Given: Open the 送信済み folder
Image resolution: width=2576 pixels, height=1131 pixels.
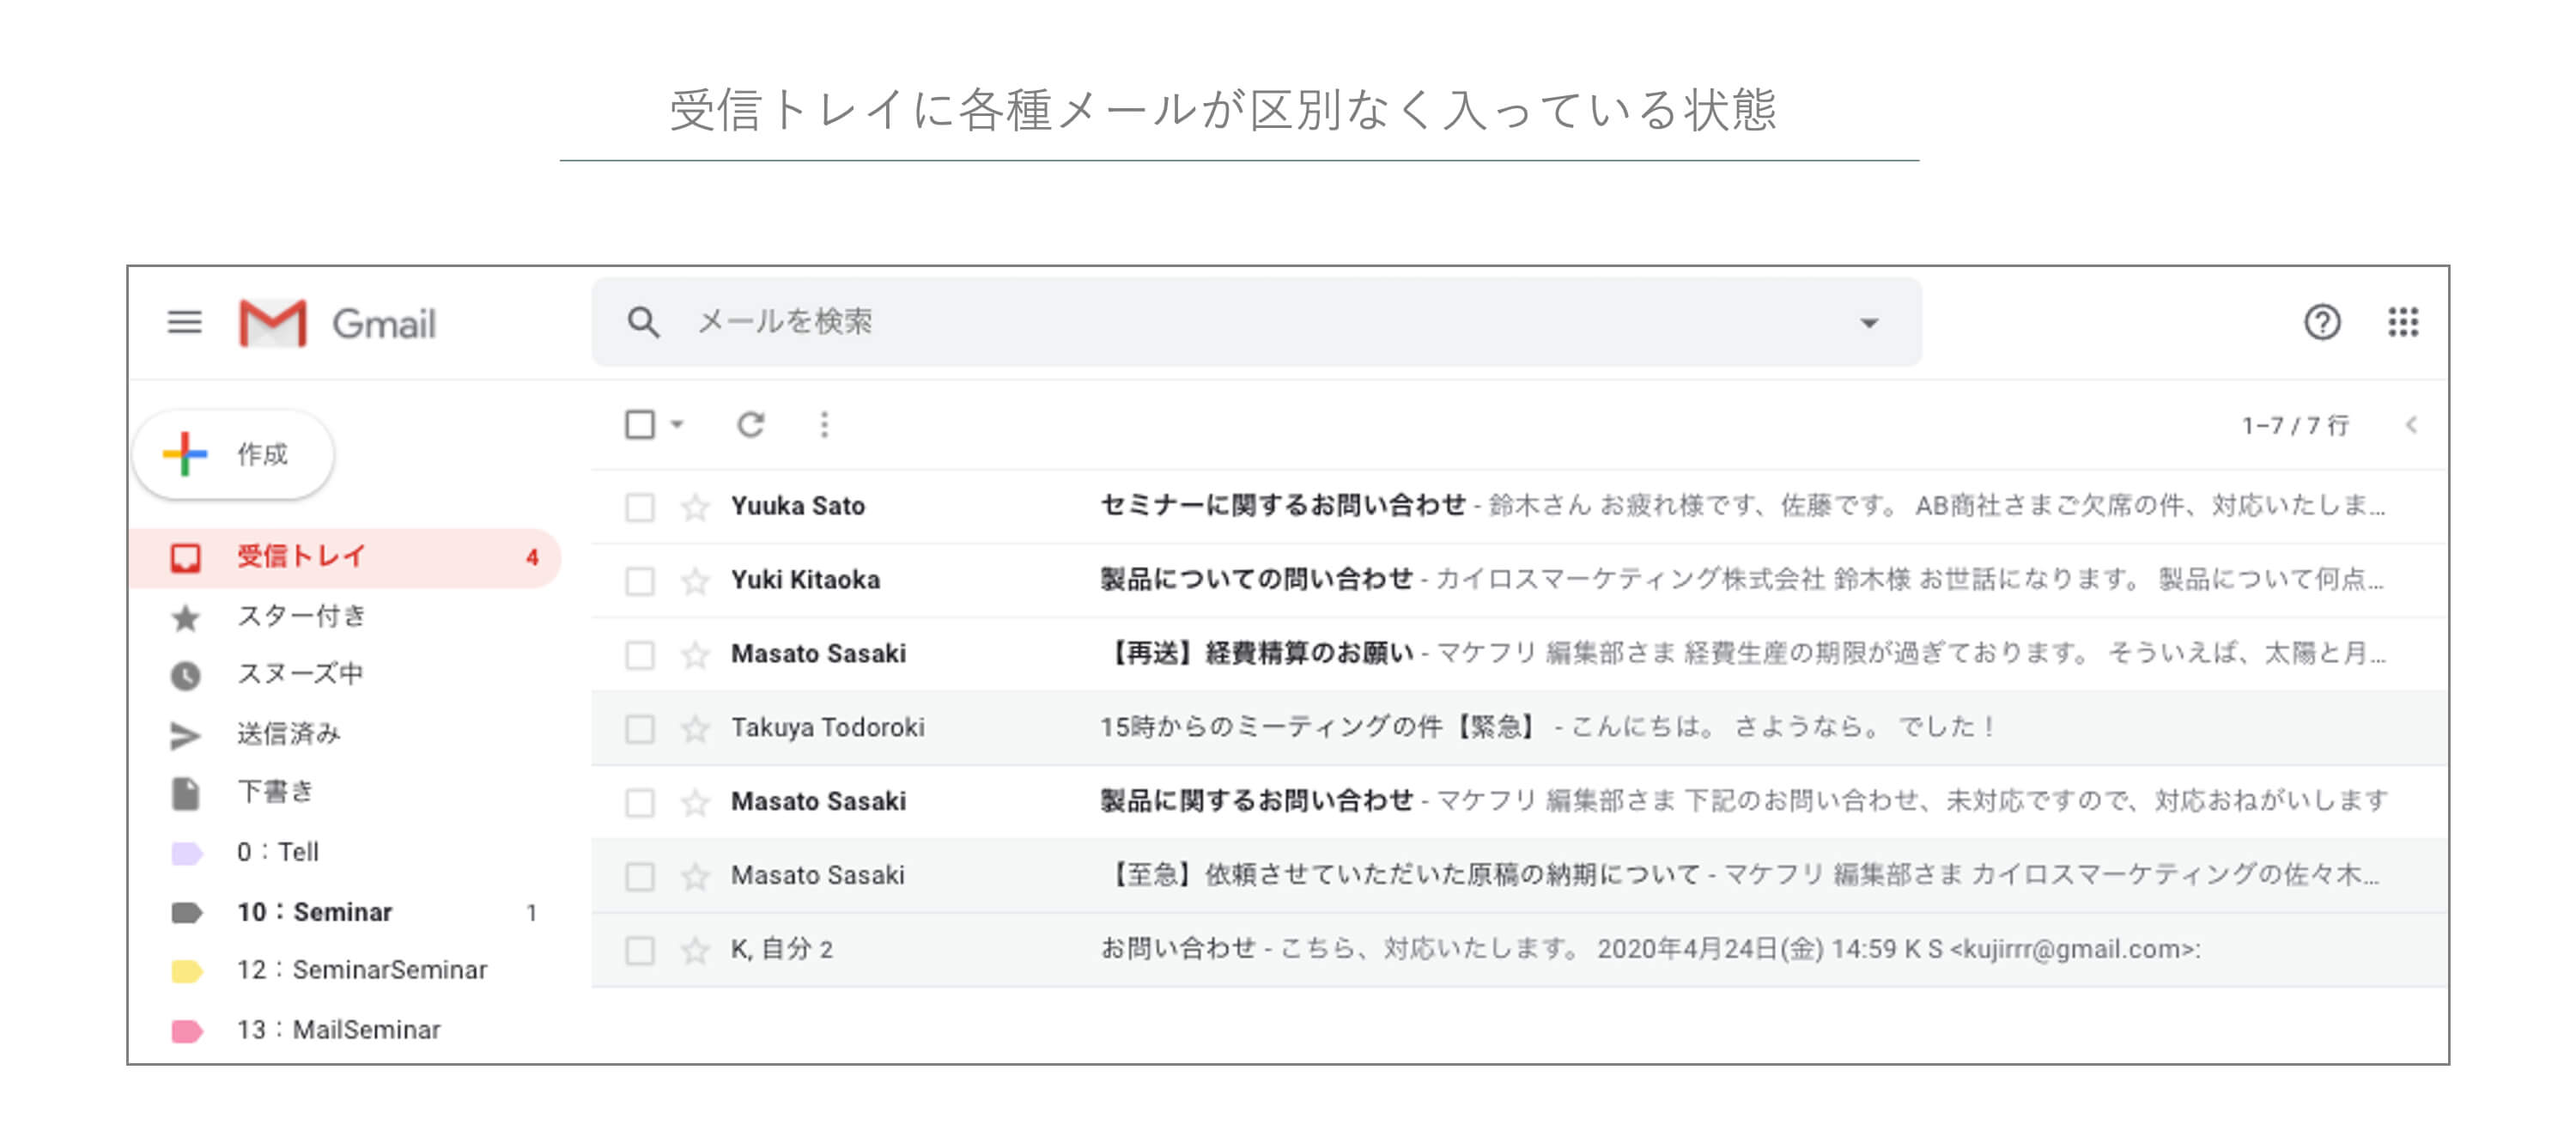Looking at the screenshot, I should point(345,734).
